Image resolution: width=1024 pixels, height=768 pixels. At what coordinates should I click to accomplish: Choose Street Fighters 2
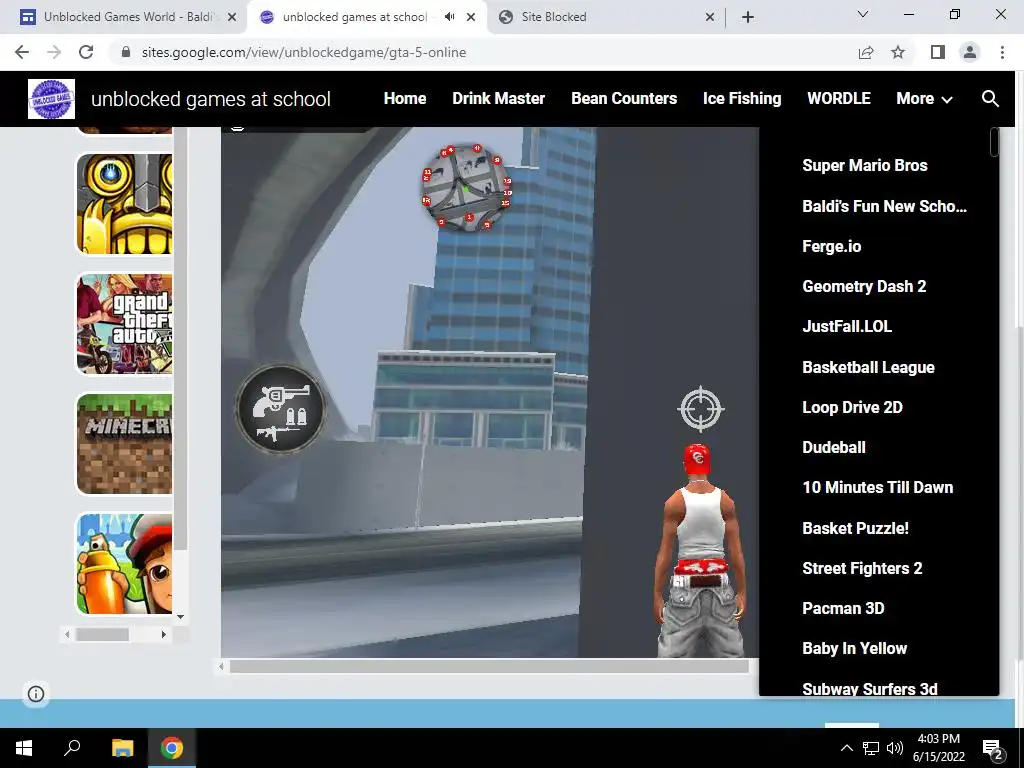pos(862,568)
